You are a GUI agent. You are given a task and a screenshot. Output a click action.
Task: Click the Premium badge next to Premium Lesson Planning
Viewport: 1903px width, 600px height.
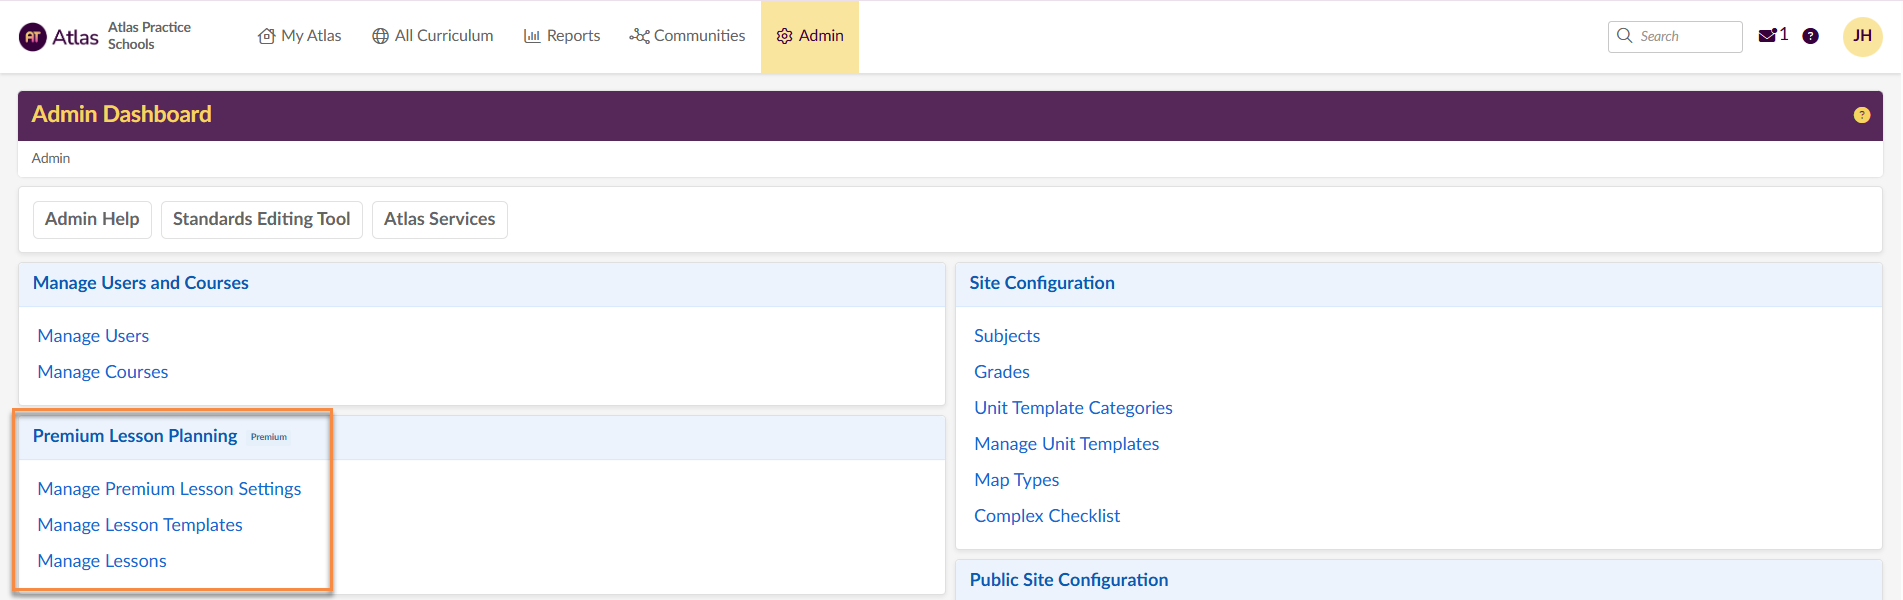pos(269,437)
